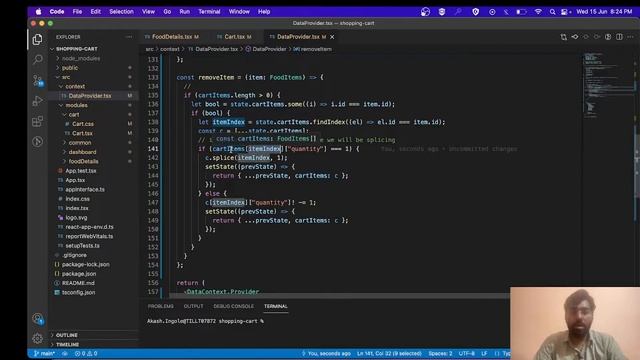This screenshot has width=640, height=360.
Task: Open the DEBUG CONSOLE panel tab
Action: (233, 306)
